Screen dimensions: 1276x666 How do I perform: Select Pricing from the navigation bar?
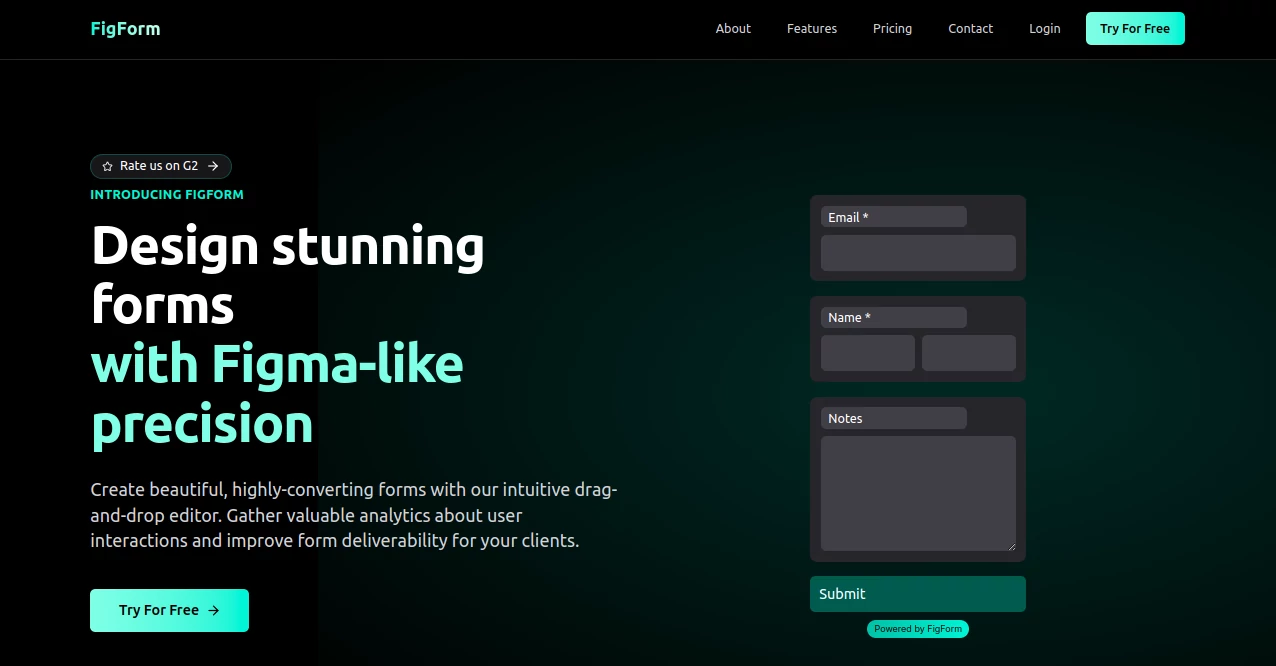pos(892,28)
